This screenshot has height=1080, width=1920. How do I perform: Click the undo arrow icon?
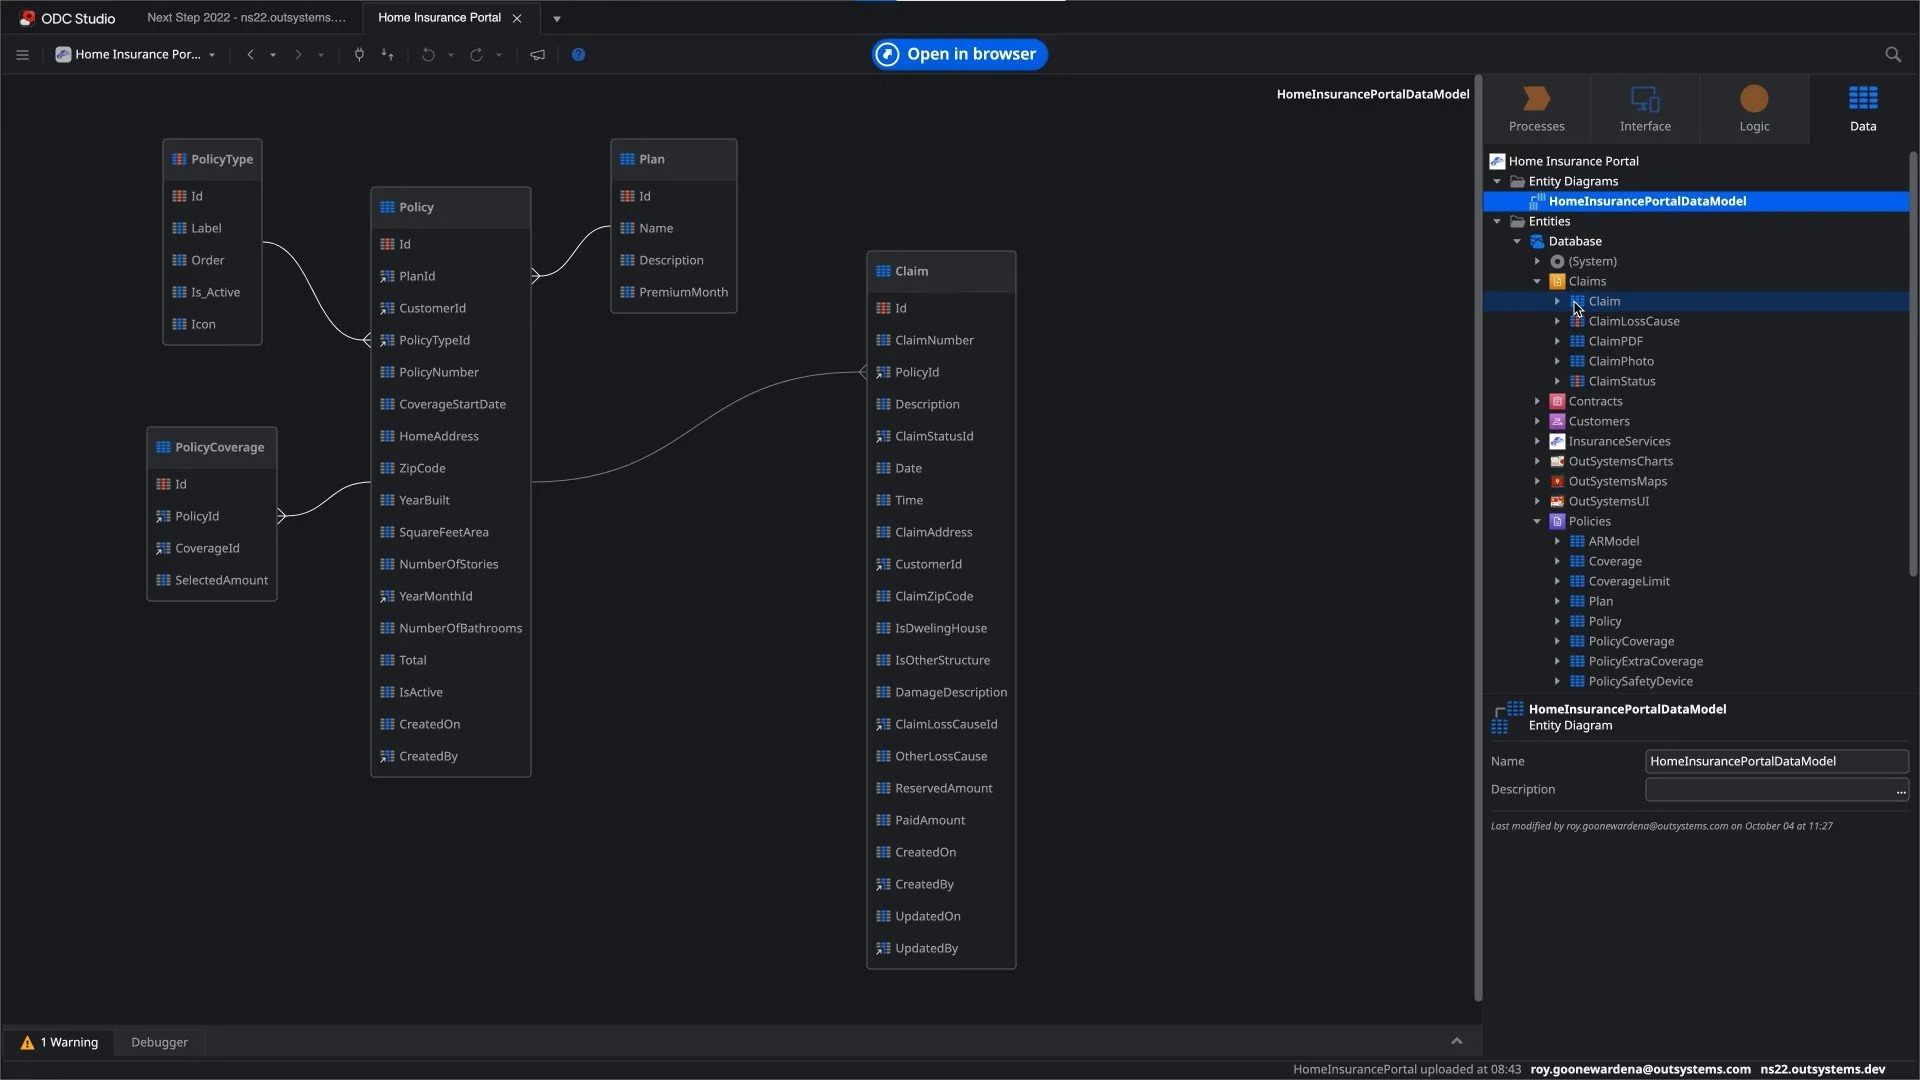click(x=428, y=55)
